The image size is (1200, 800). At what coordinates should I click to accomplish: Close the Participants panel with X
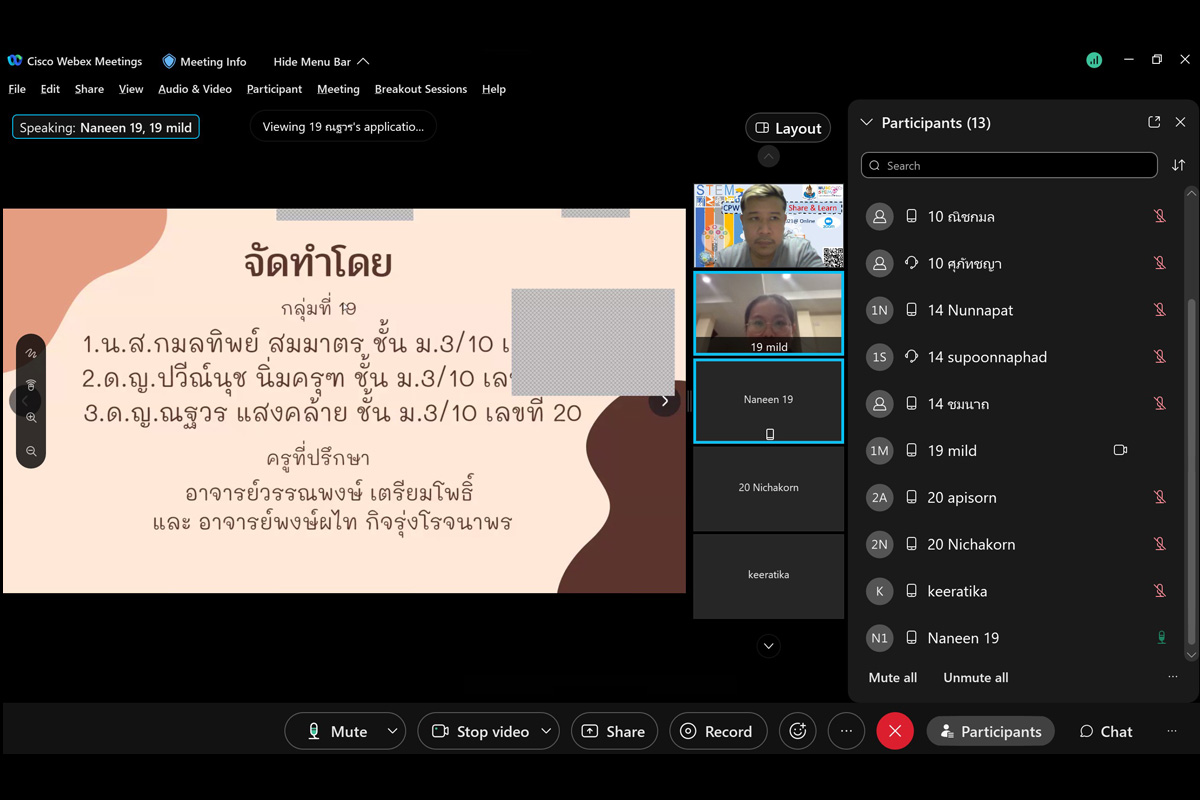click(1180, 122)
